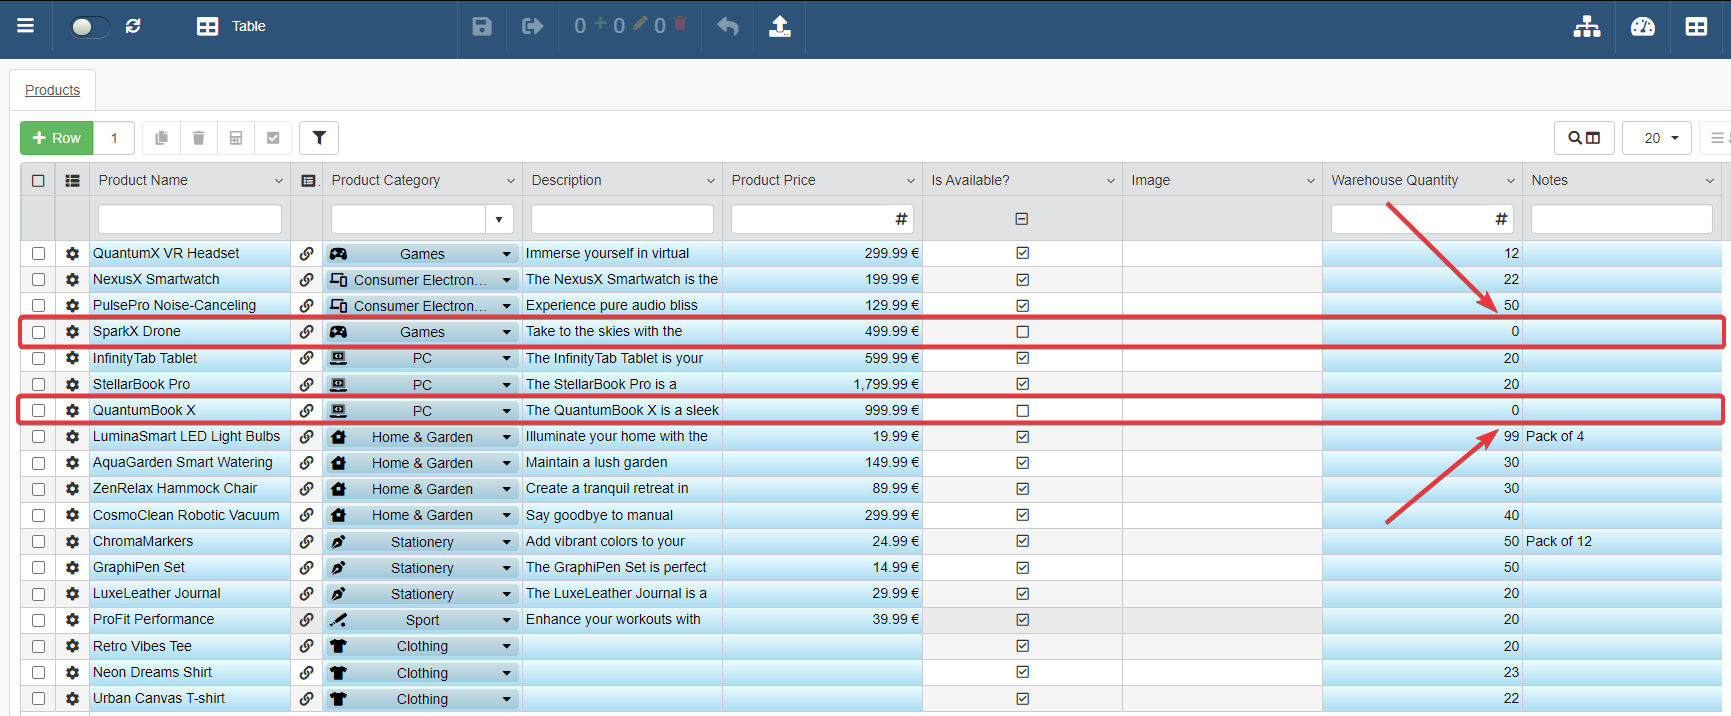Enable Is Available for SparkX Drone
The image size is (1731, 716).
pyautogui.click(x=1022, y=332)
